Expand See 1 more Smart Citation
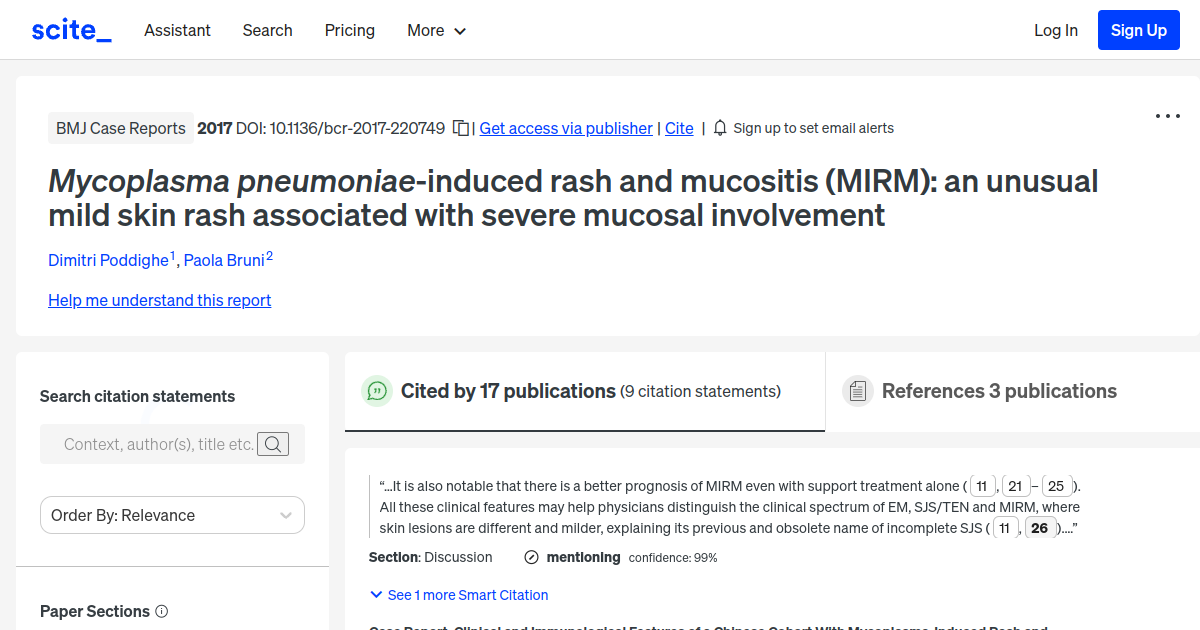 458,595
